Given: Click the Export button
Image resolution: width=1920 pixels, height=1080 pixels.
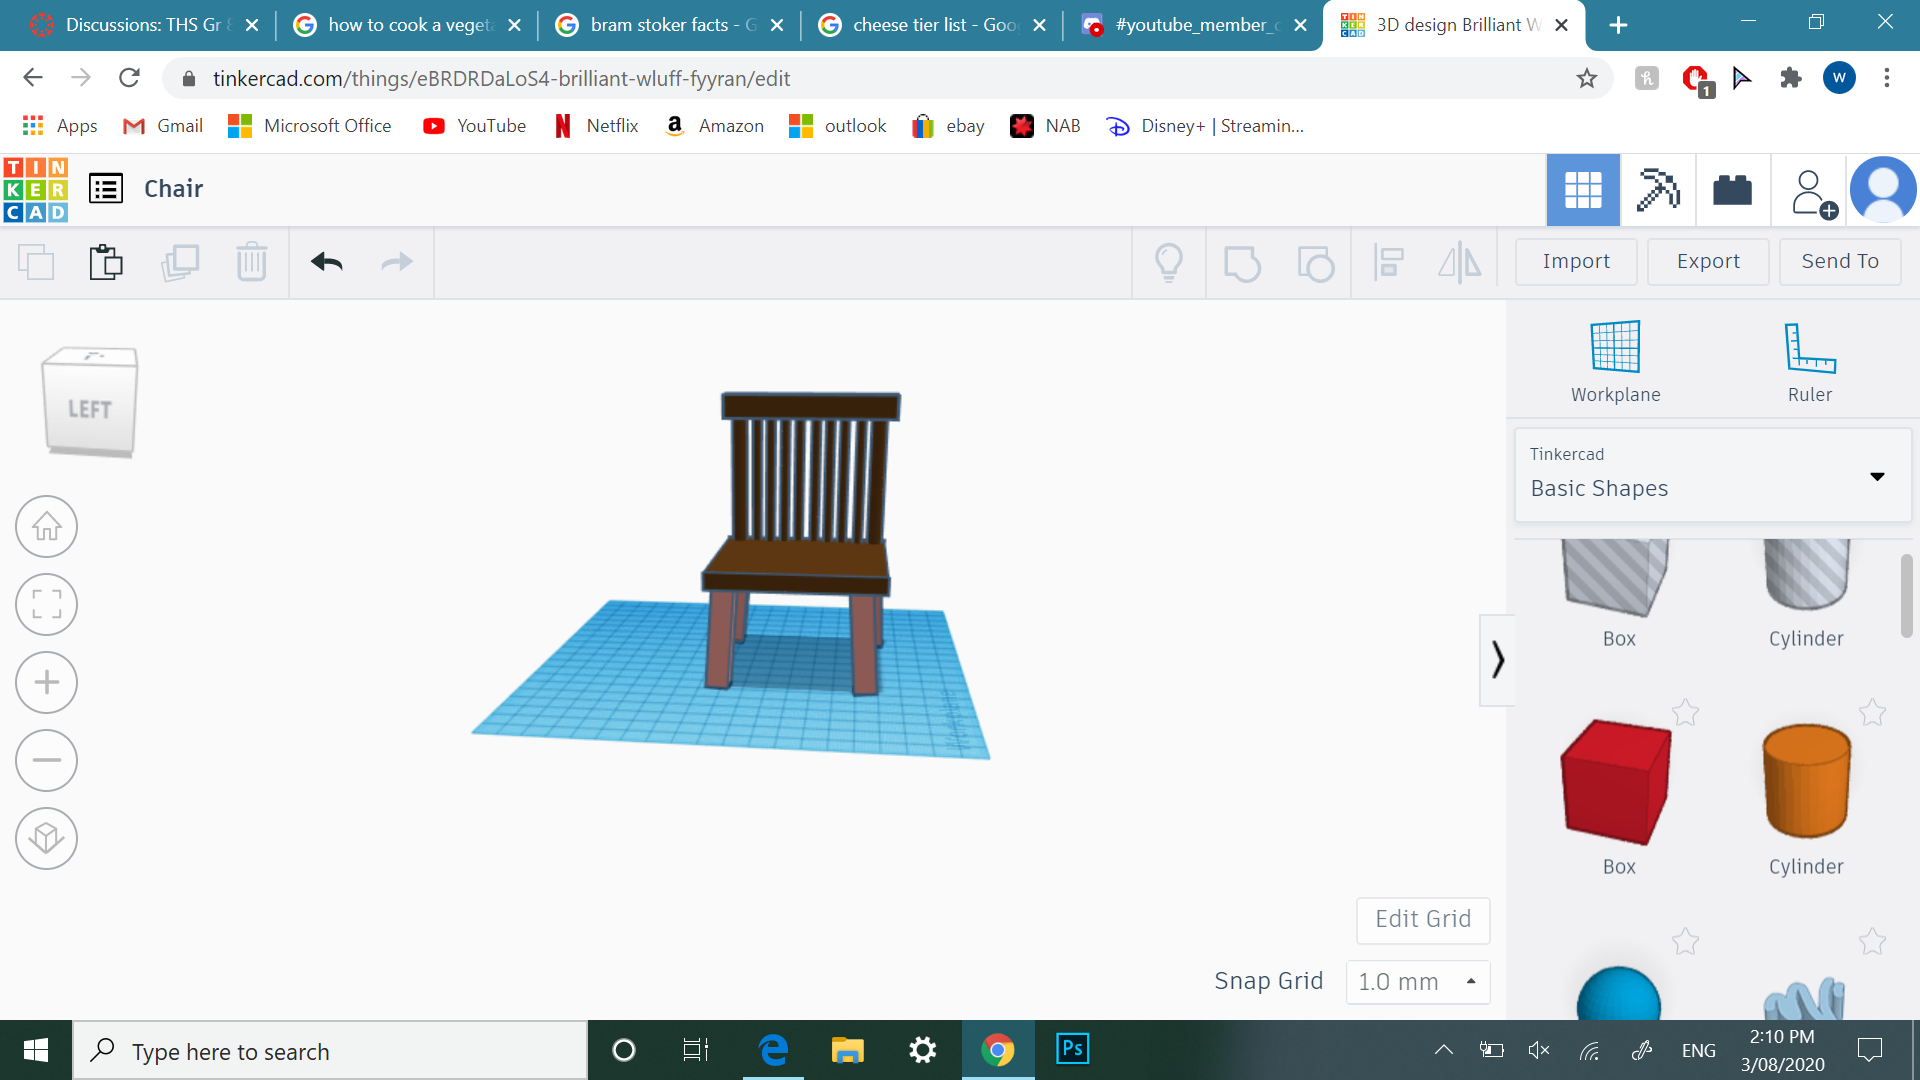Looking at the screenshot, I should pyautogui.click(x=1707, y=261).
